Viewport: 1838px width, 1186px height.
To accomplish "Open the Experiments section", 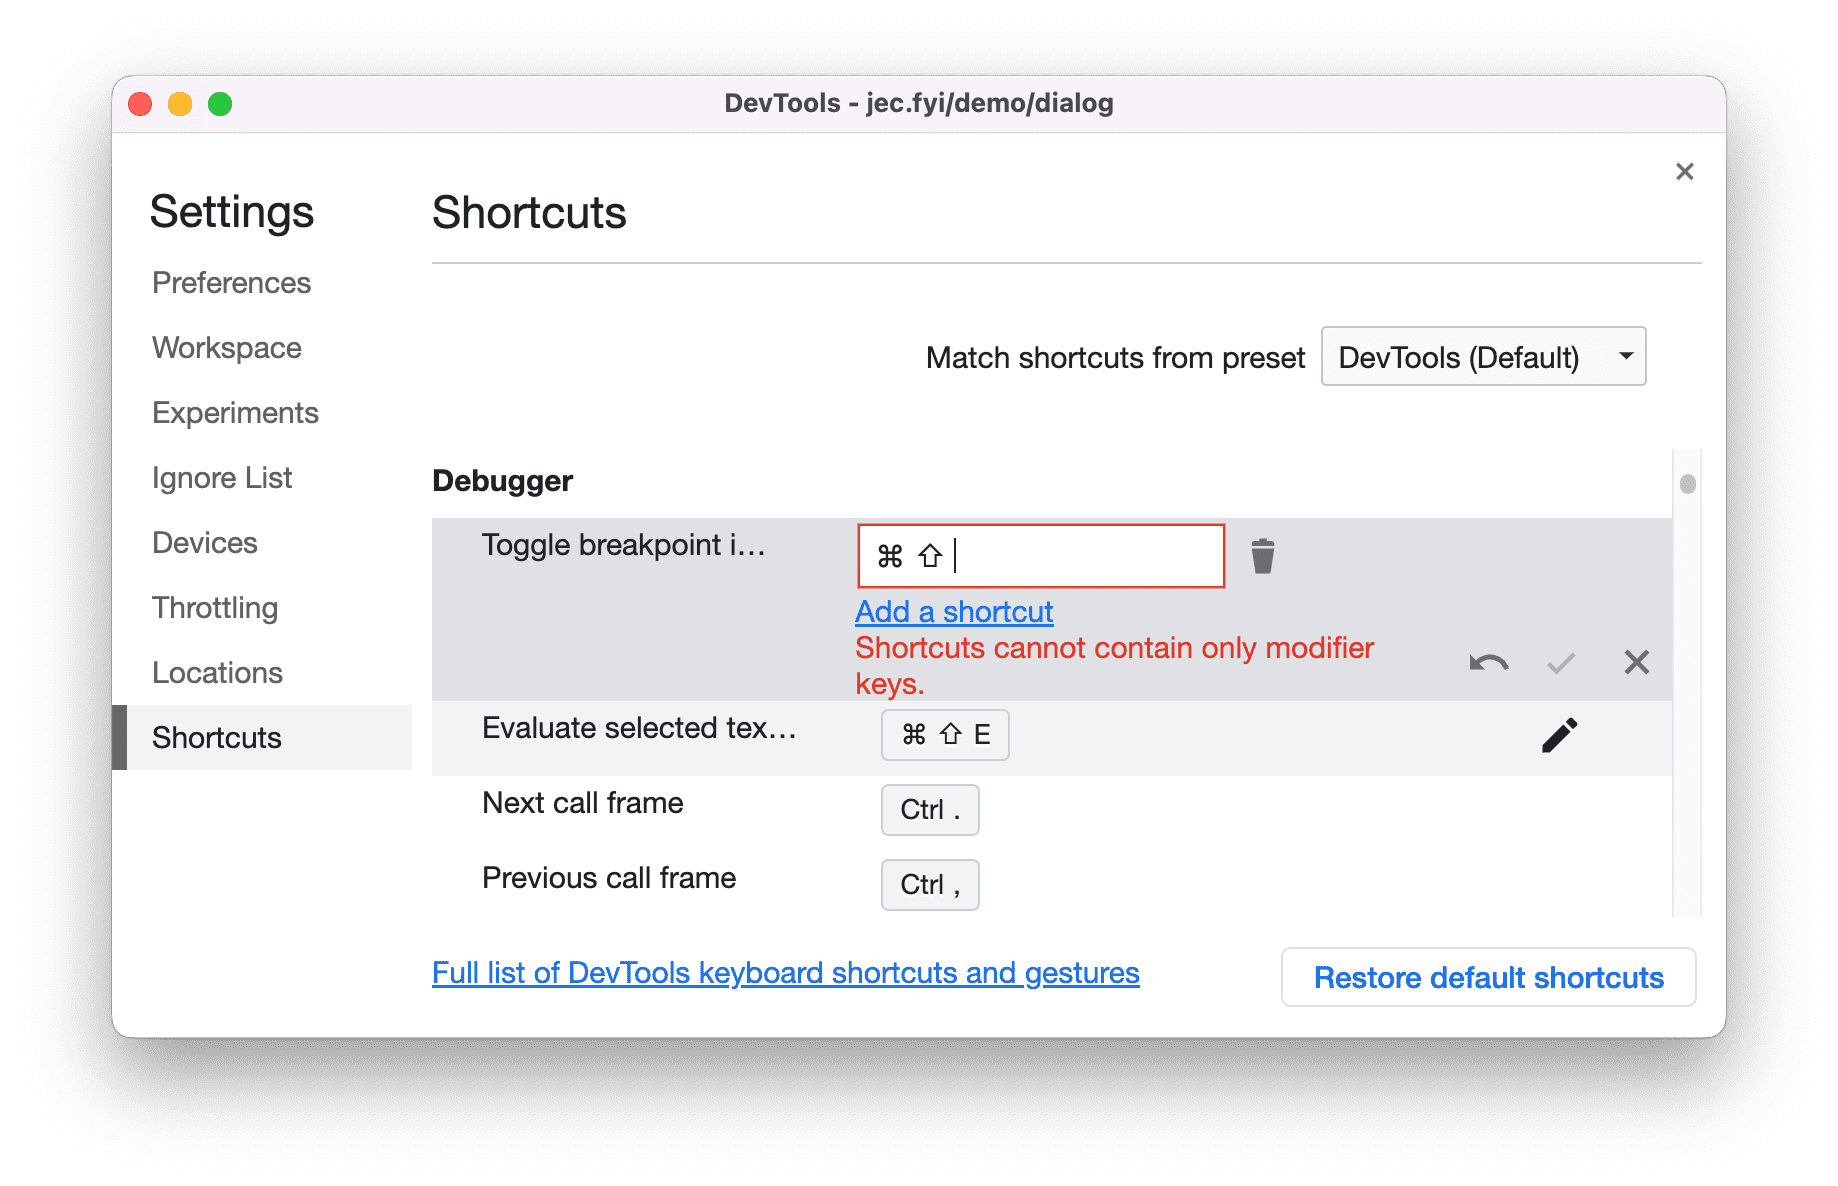I will pos(235,412).
